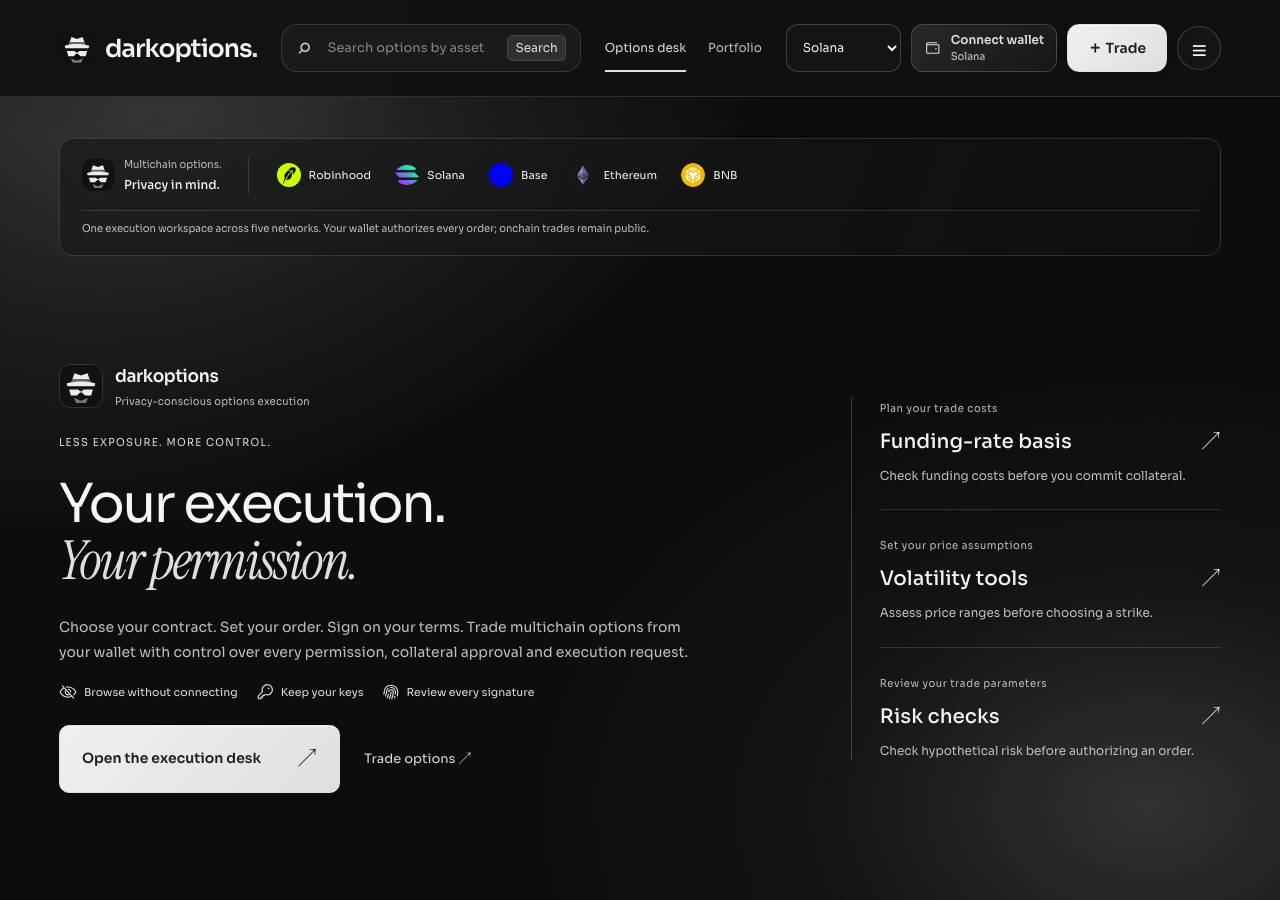1280x900 pixels.
Task: Click the yellow BNB icon
Action: 693,175
